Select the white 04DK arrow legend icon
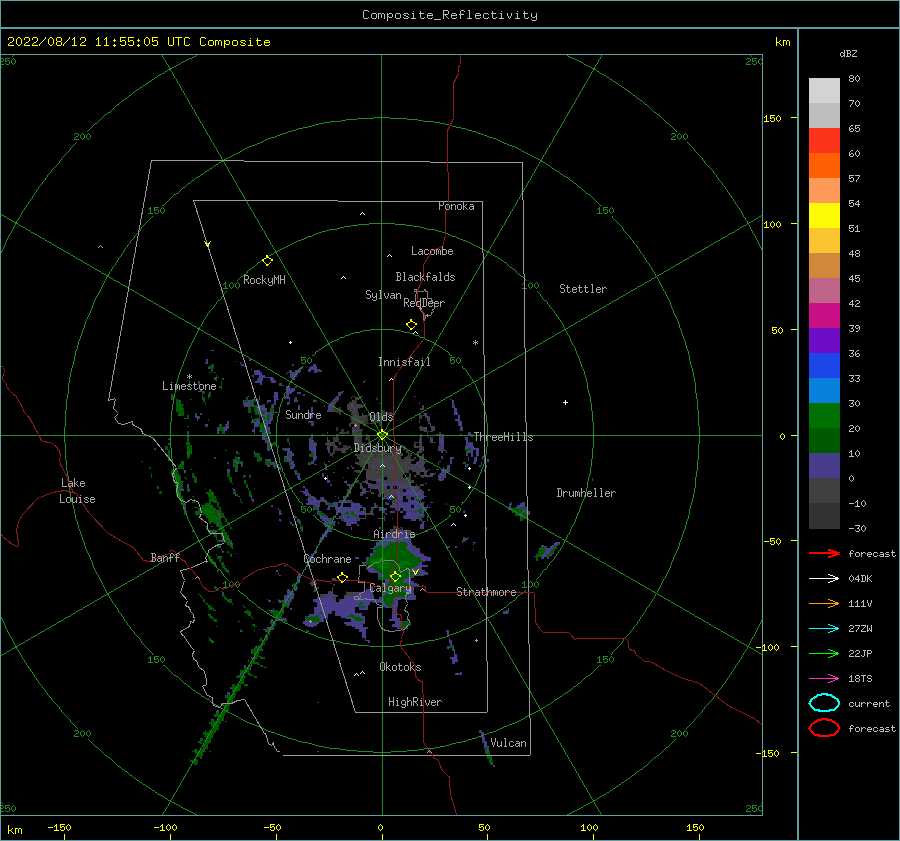Image resolution: width=900 pixels, height=841 pixels. [x=824, y=578]
